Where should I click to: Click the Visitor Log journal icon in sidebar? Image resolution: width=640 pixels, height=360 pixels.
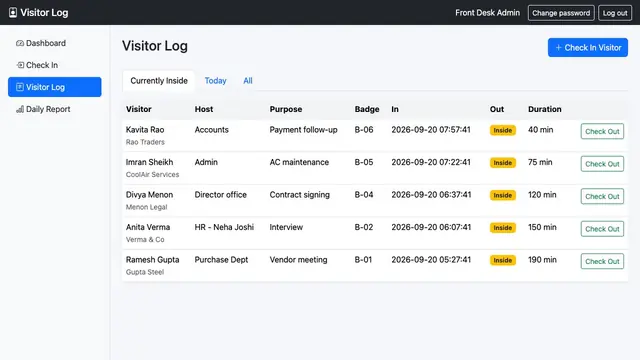[20, 87]
